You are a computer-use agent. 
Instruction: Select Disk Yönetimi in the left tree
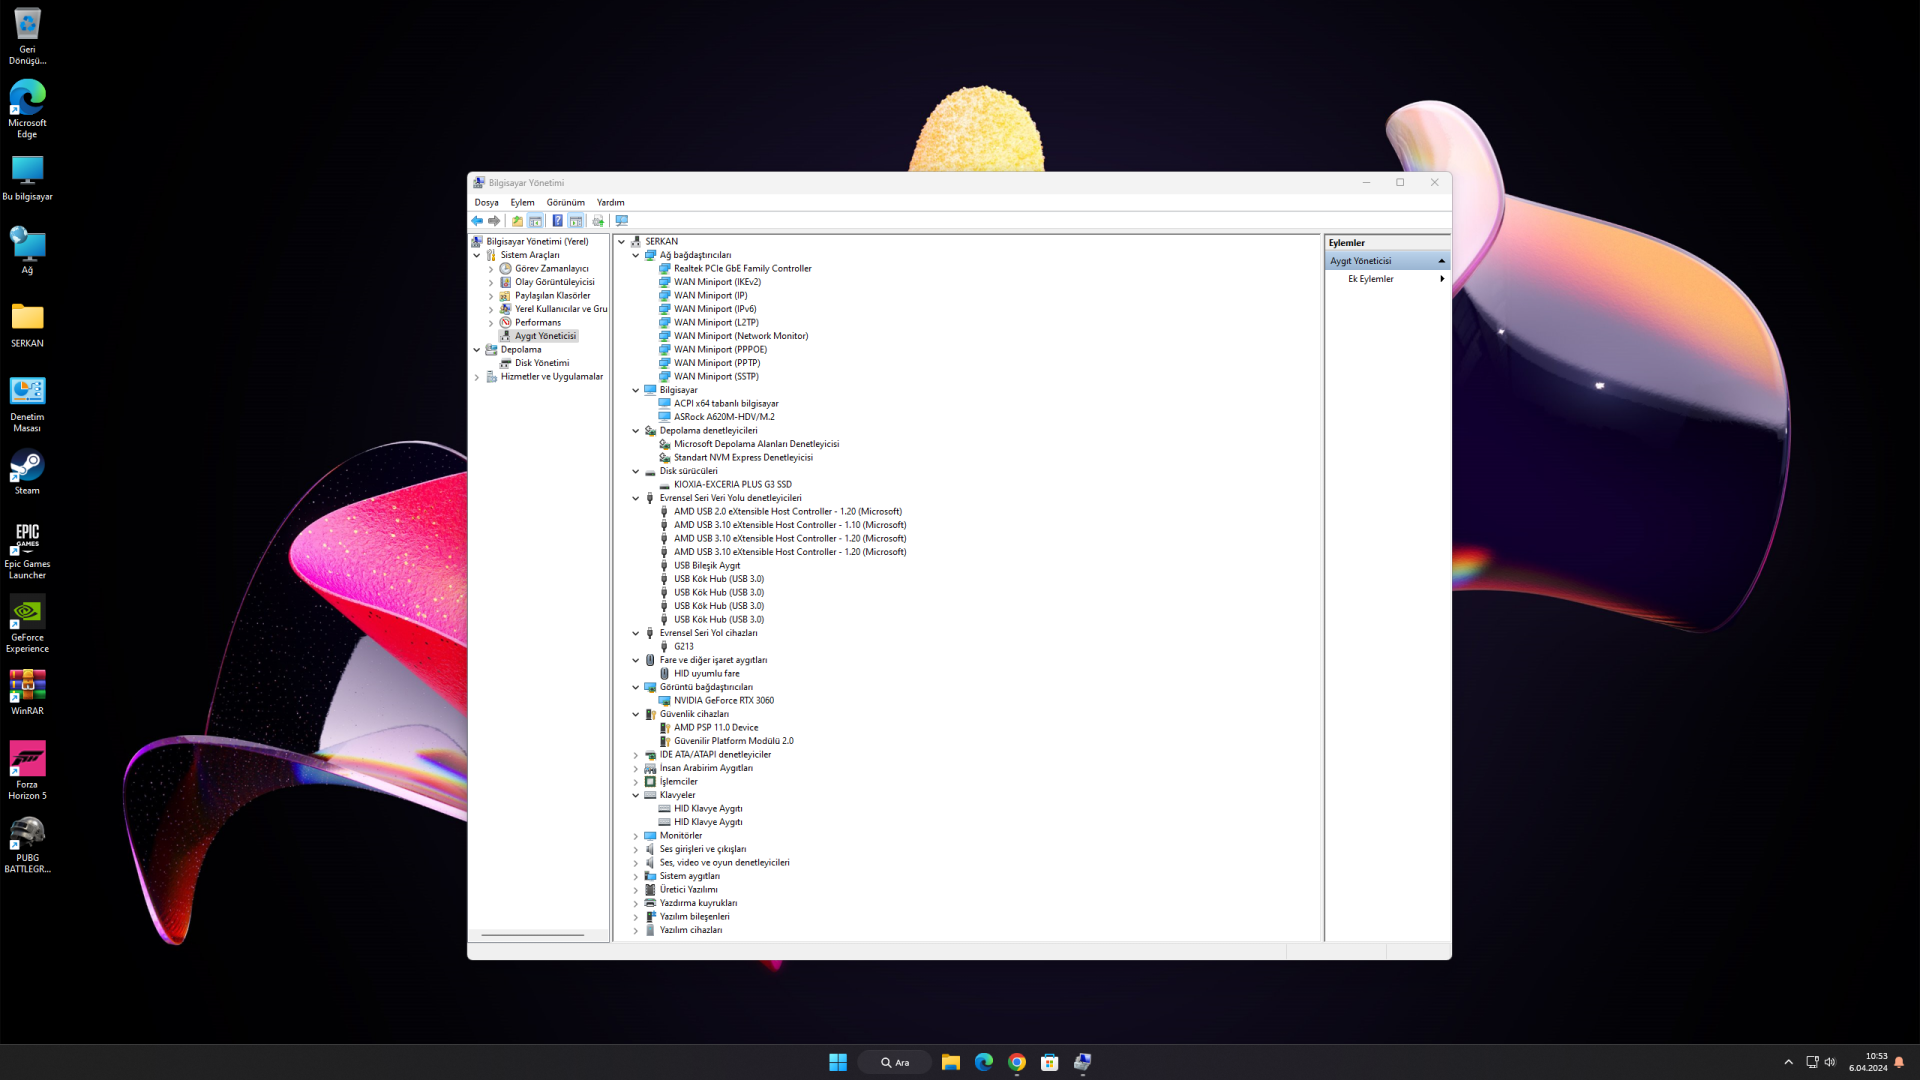541,363
